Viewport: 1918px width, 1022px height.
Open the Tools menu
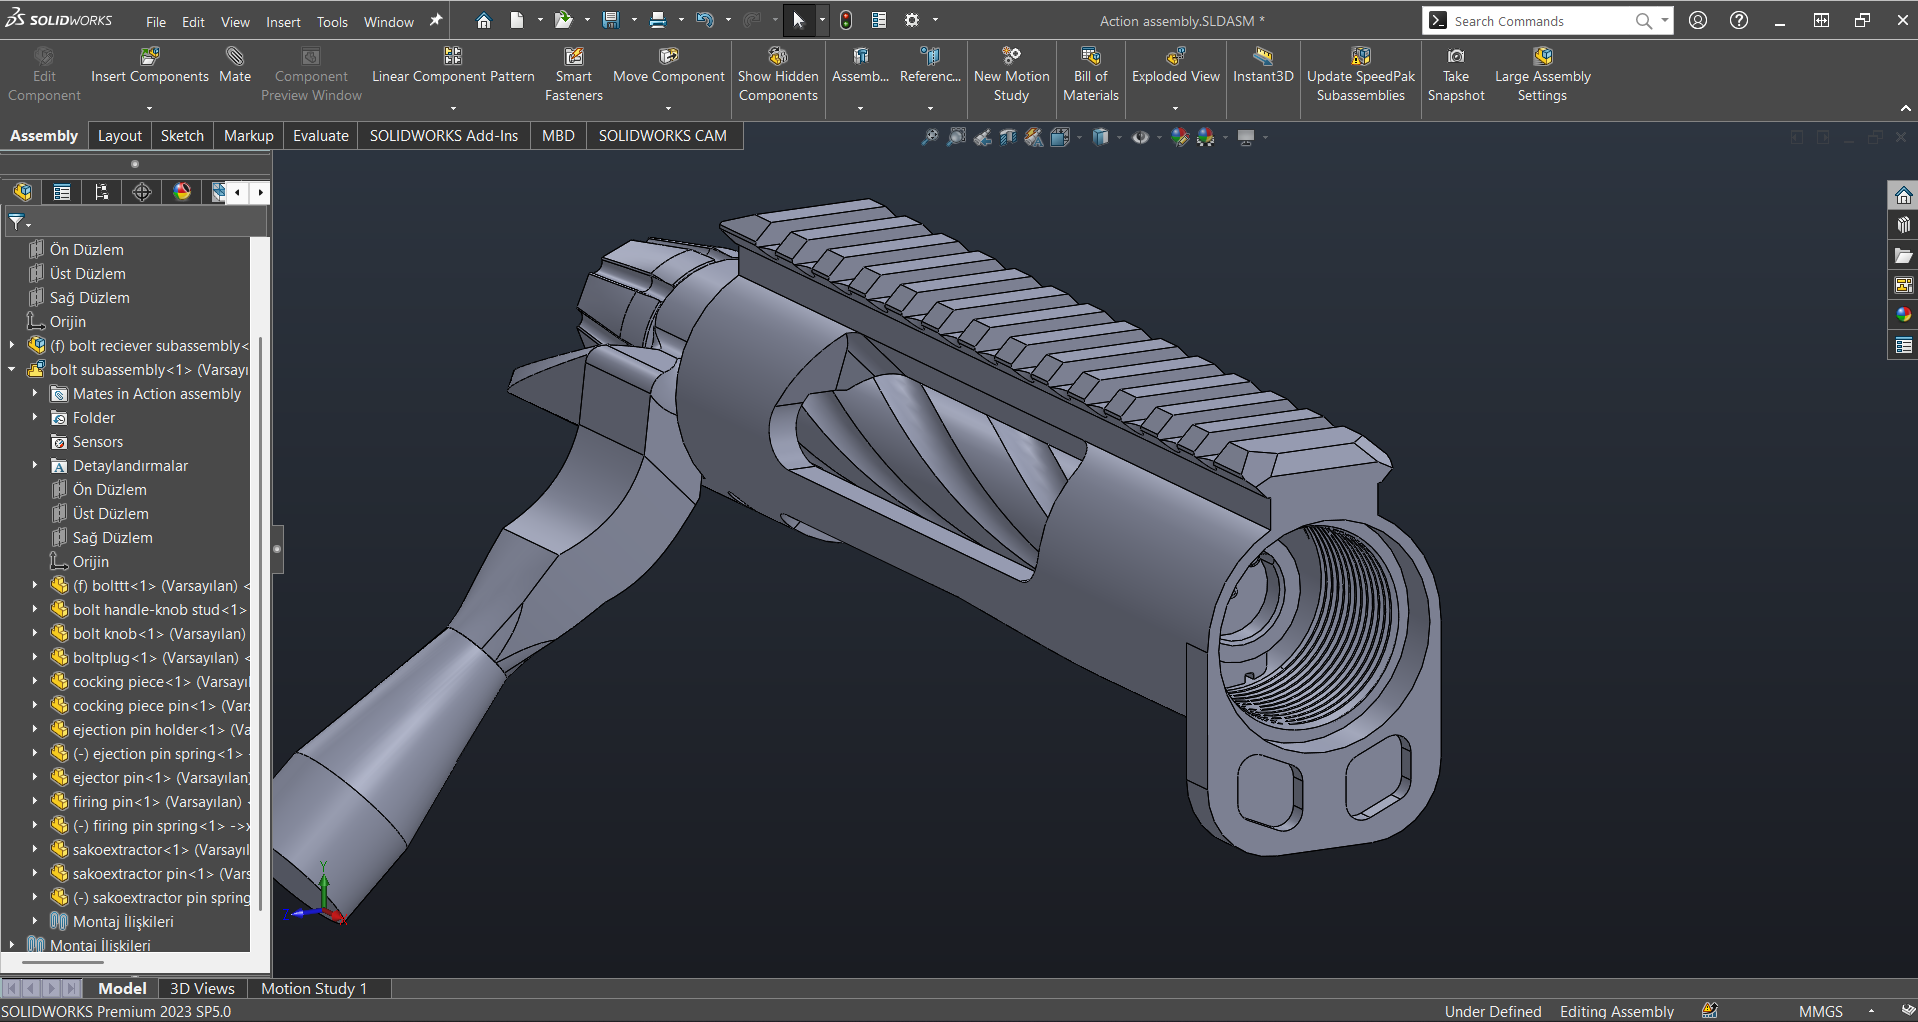pos(332,22)
